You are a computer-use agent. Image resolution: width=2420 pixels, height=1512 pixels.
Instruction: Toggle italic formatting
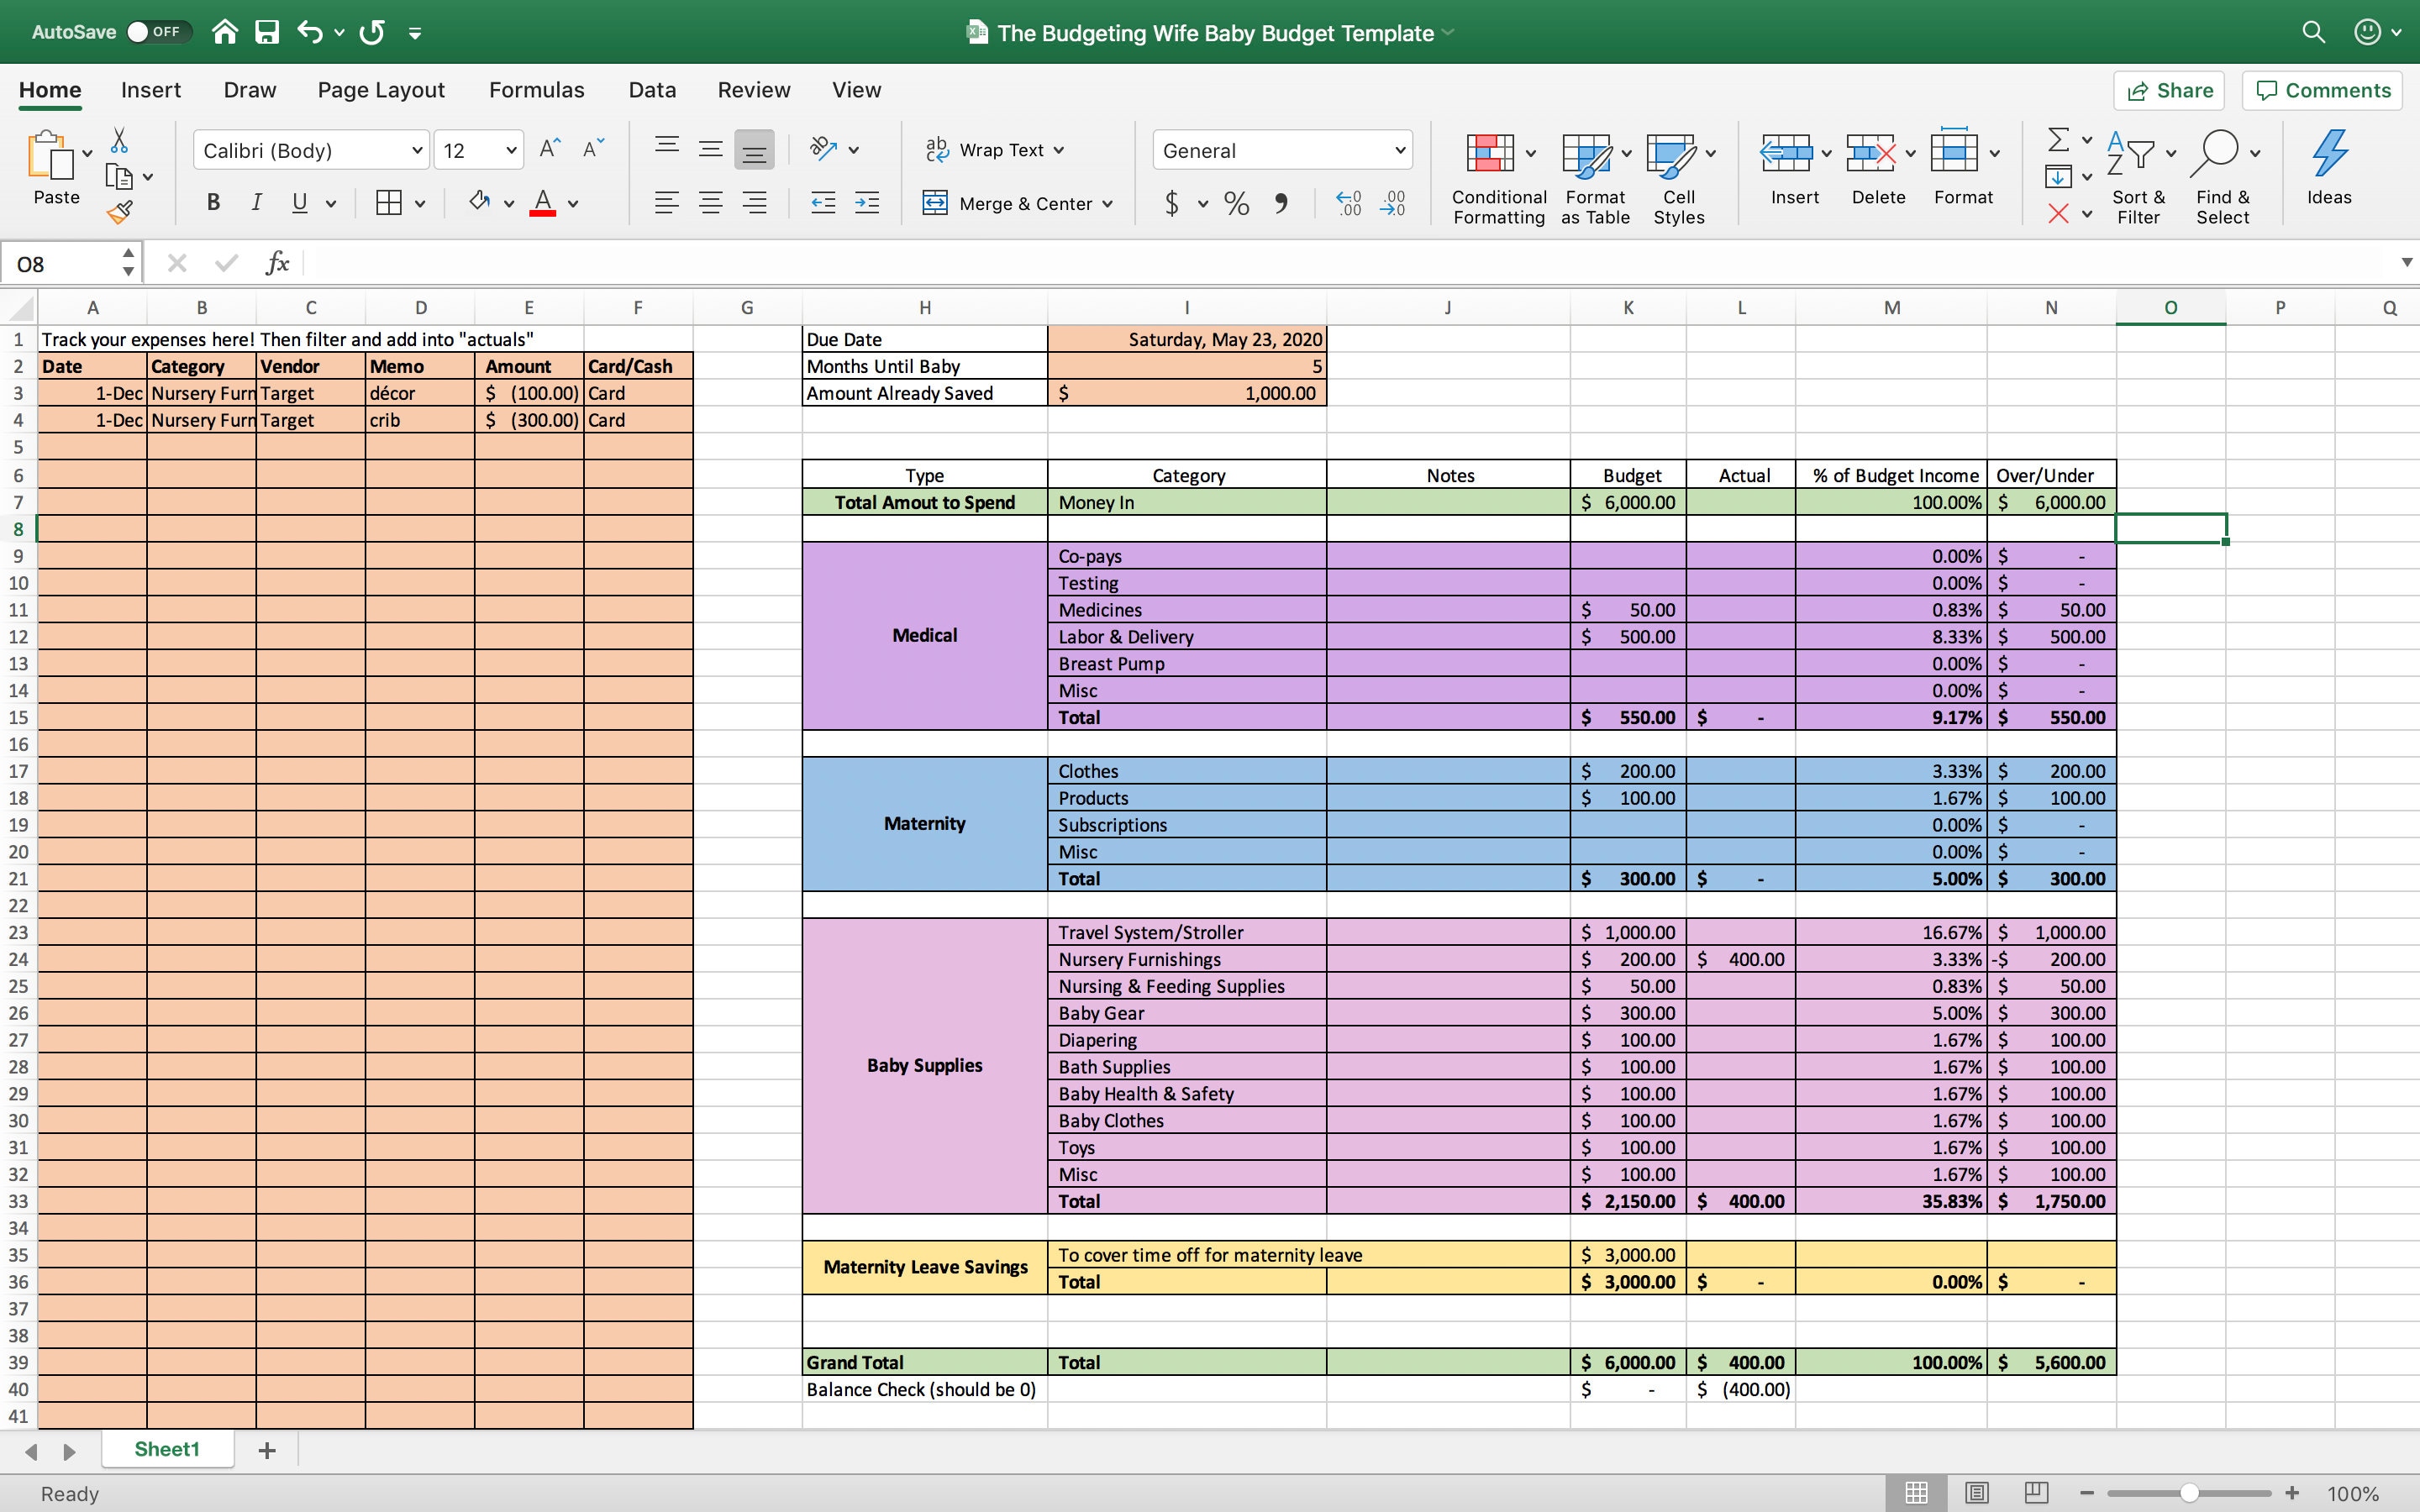pyautogui.click(x=256, y=203)
